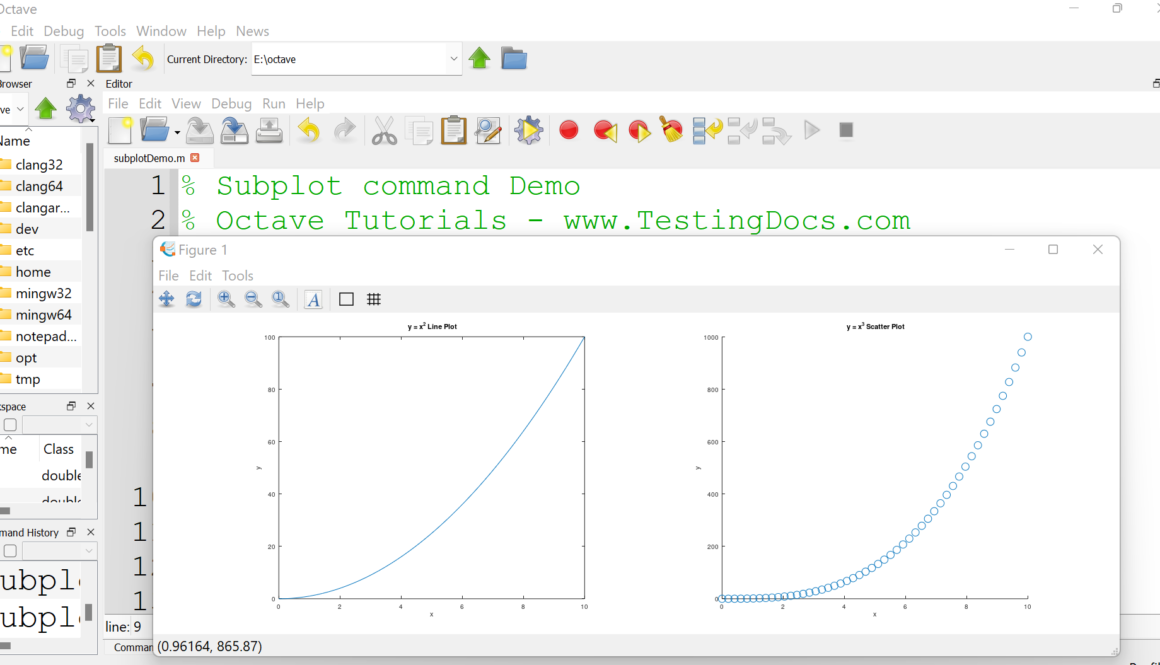Select Zoom In tool in Figure 1

[226, 299]
